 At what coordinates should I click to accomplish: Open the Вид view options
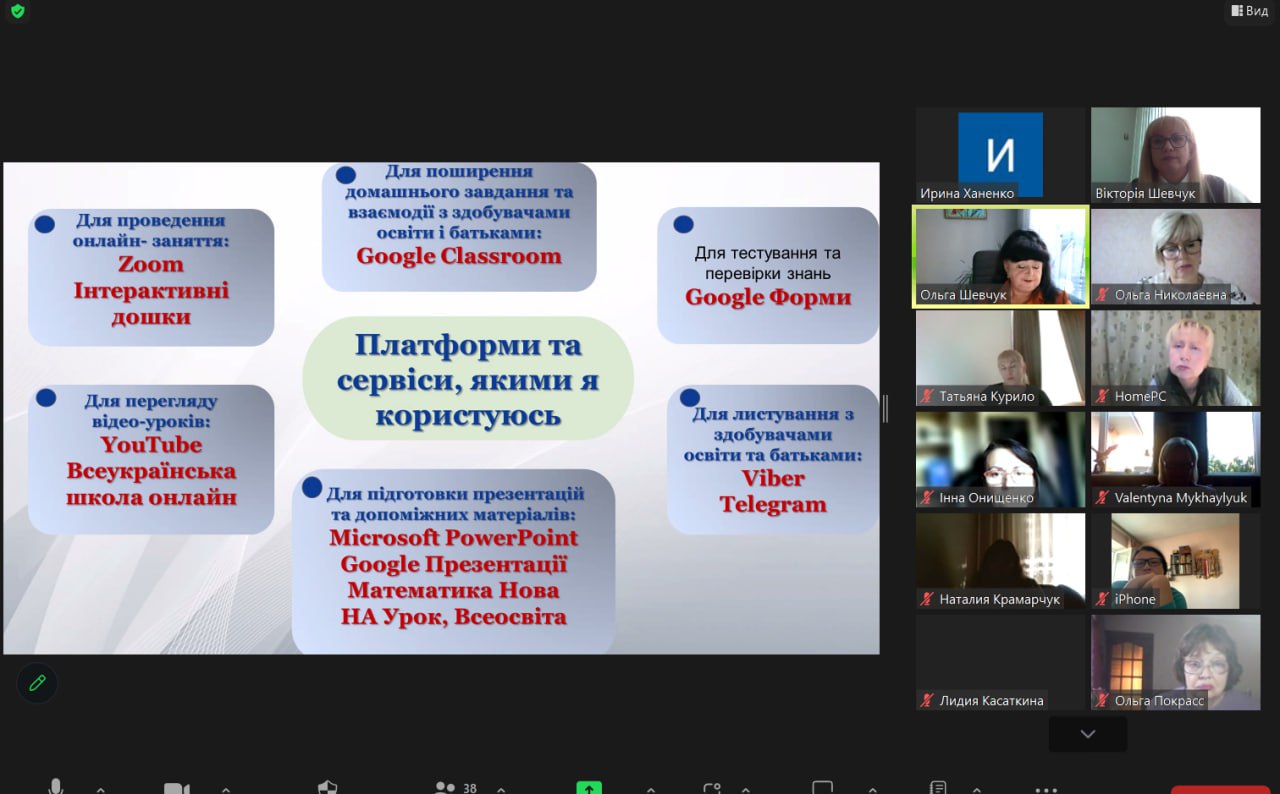pyautogui.click(x=1248, y=11)
